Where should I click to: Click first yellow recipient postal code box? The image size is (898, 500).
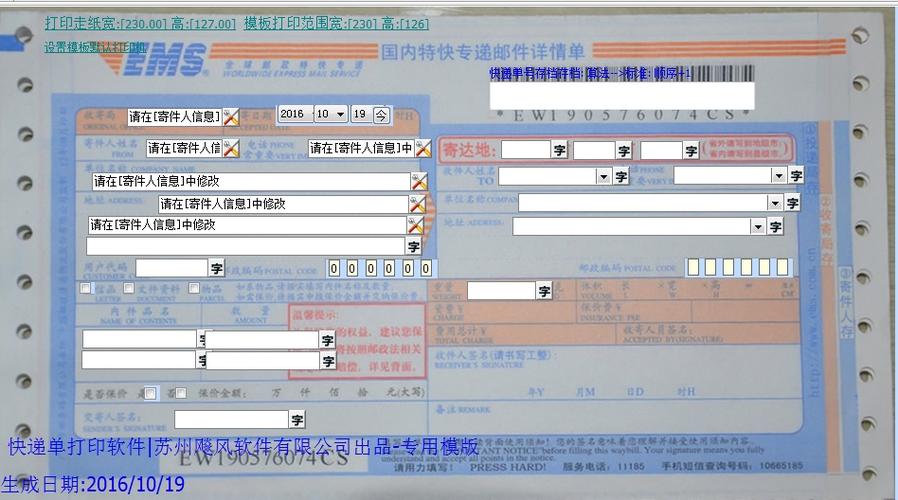tap(693, 267)
